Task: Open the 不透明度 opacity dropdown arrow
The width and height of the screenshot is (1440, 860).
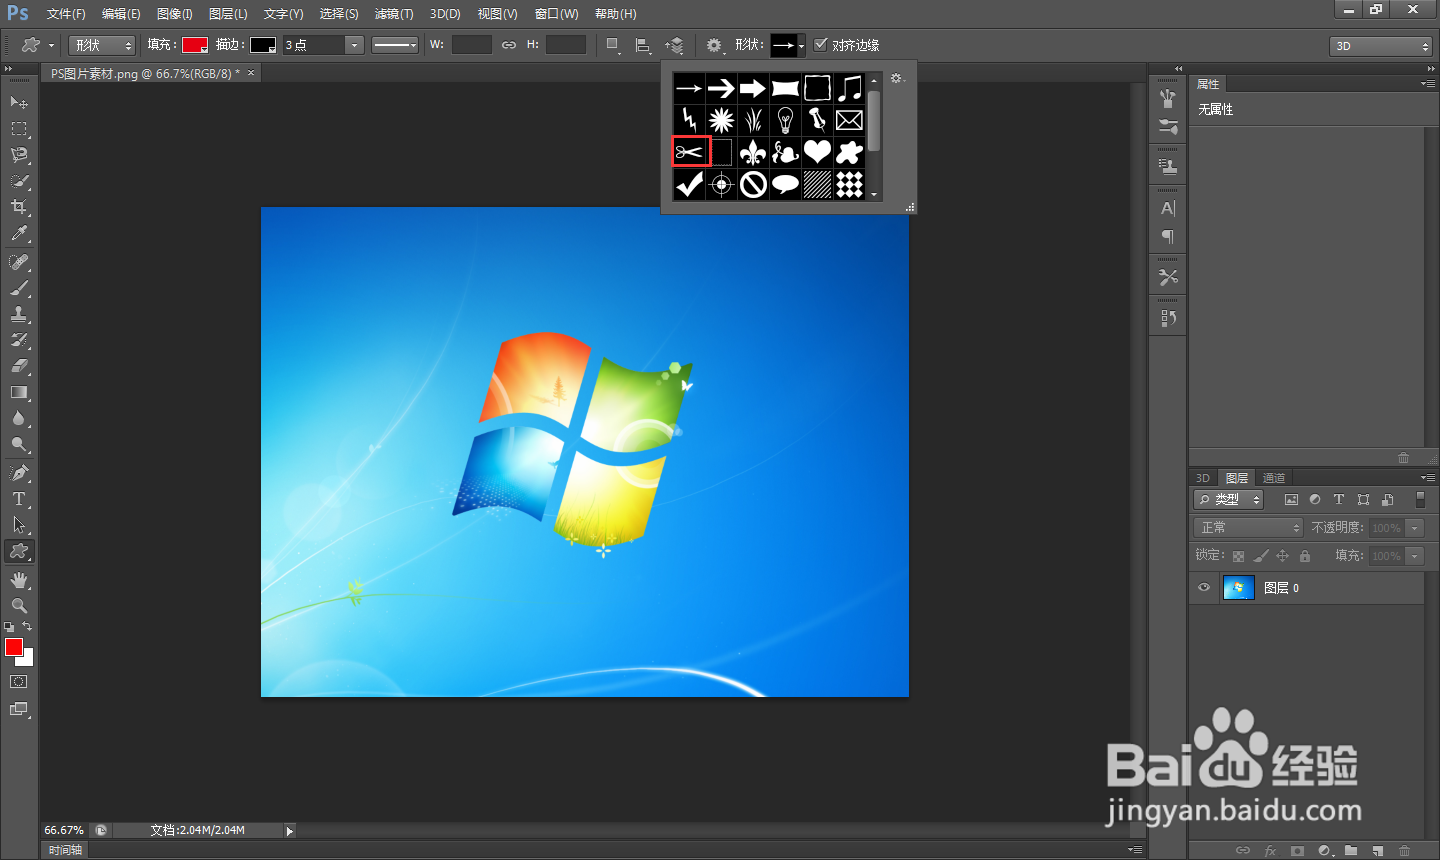Action: (x=1415, y=528)
